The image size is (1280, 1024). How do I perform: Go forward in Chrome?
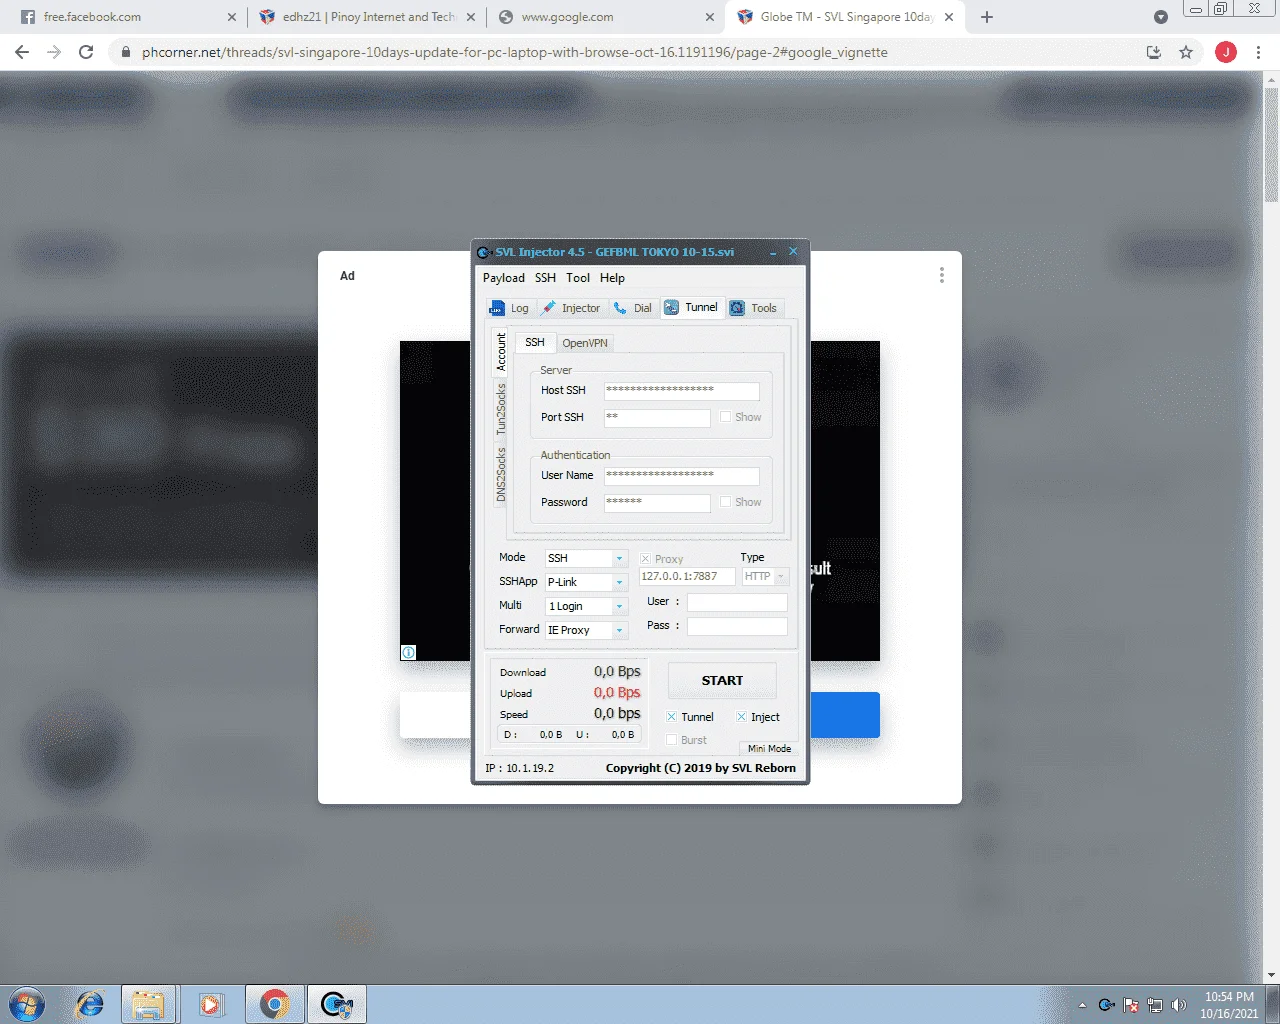(x=54, y=52)
